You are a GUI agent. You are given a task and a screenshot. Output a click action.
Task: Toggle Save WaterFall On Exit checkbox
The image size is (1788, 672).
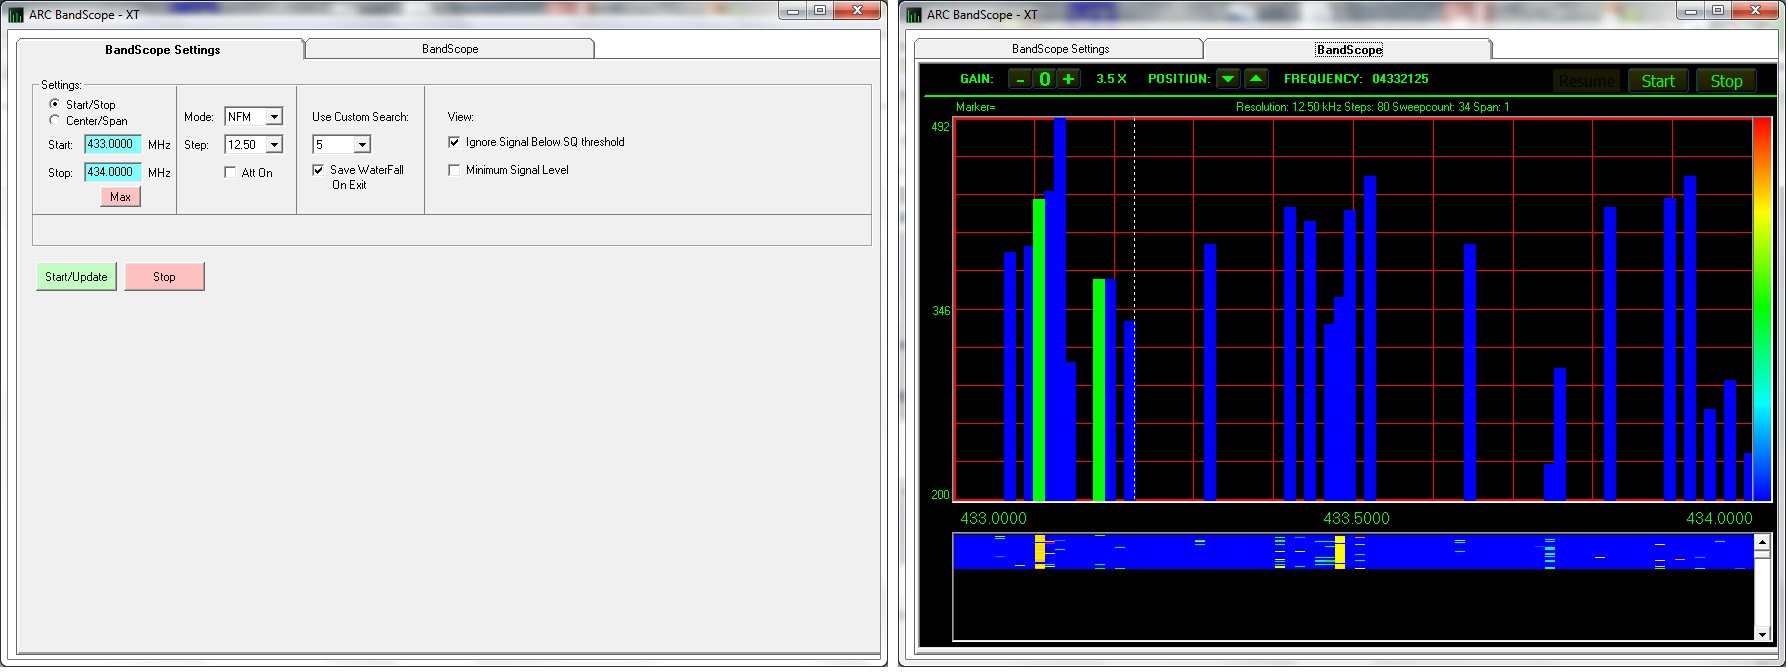(318, 170)
